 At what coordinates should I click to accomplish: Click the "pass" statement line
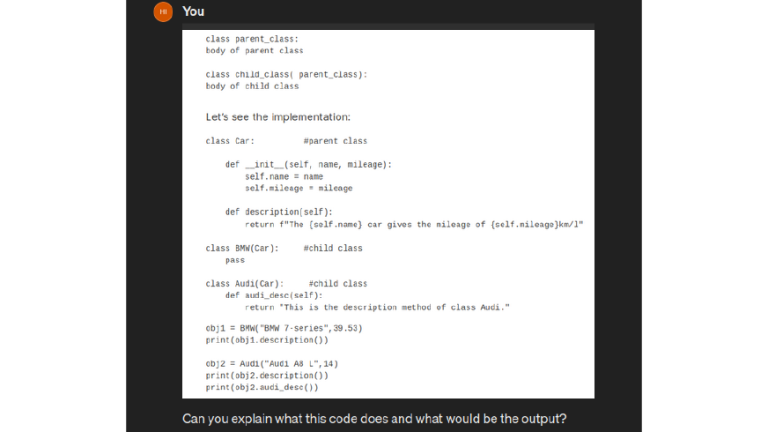(235, 260)
